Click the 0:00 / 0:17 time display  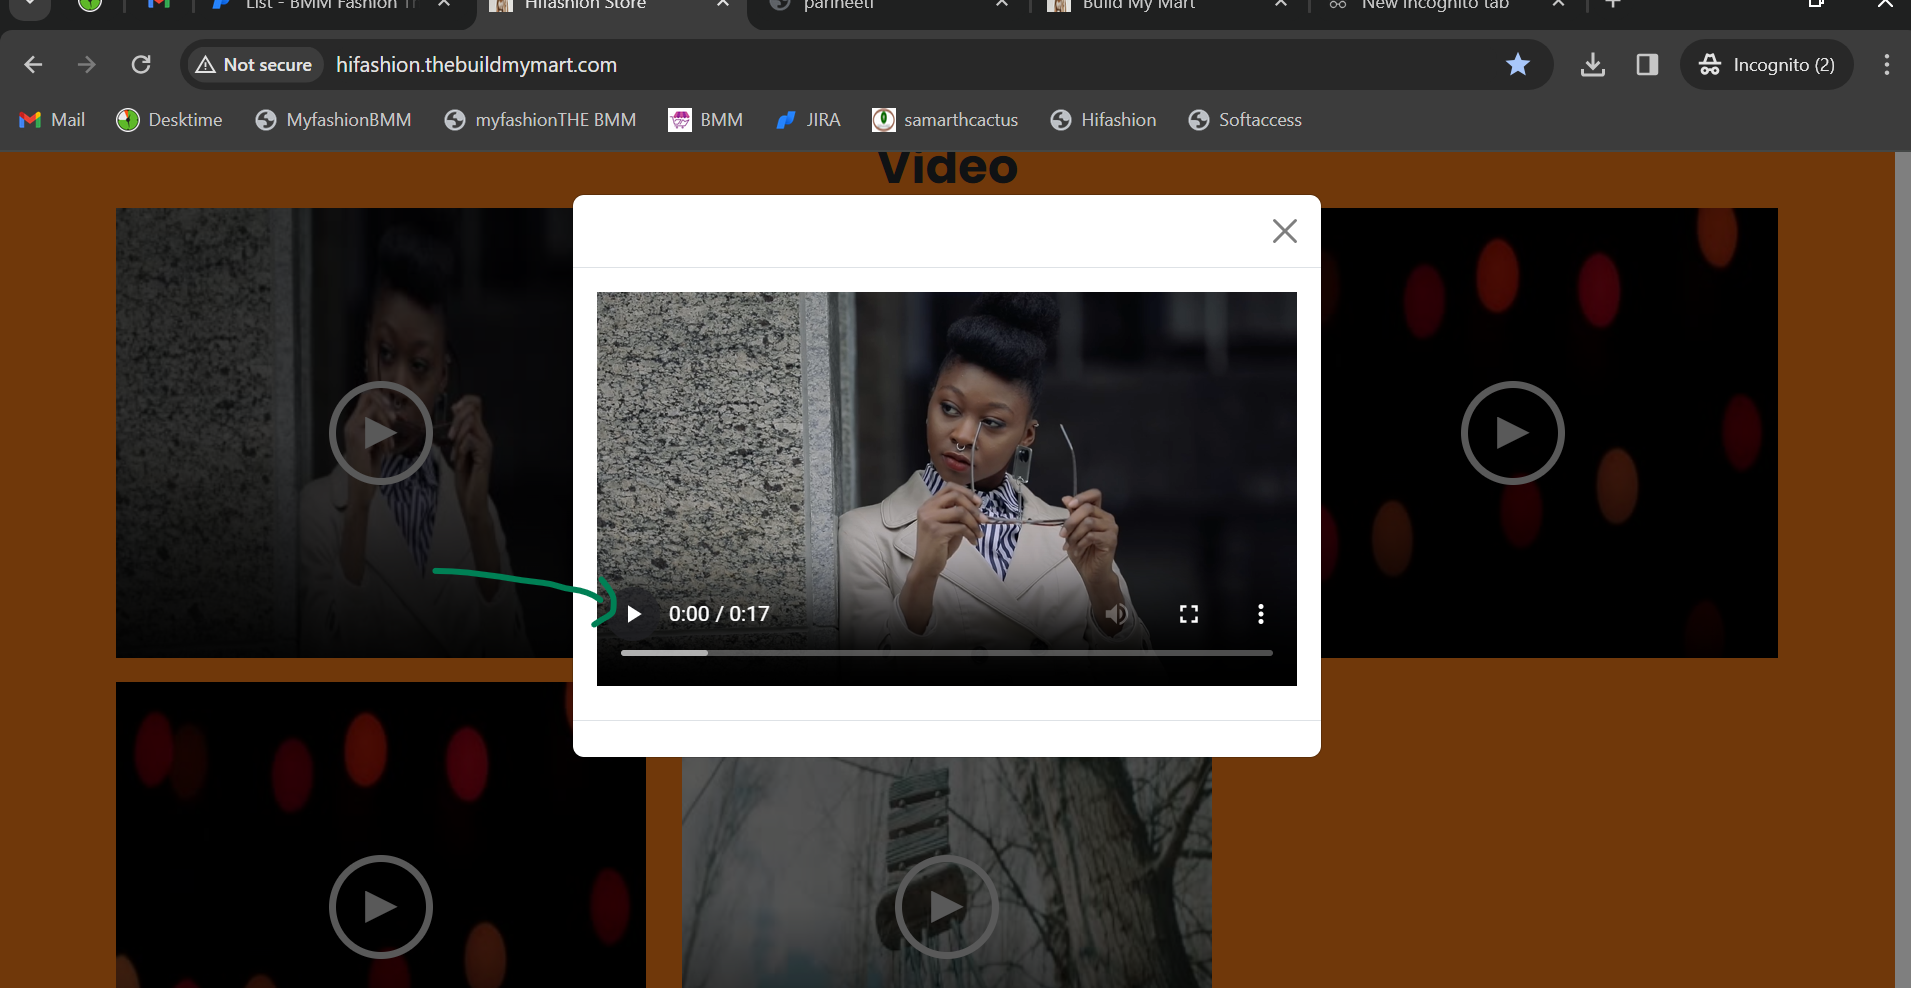pos(719,614)
